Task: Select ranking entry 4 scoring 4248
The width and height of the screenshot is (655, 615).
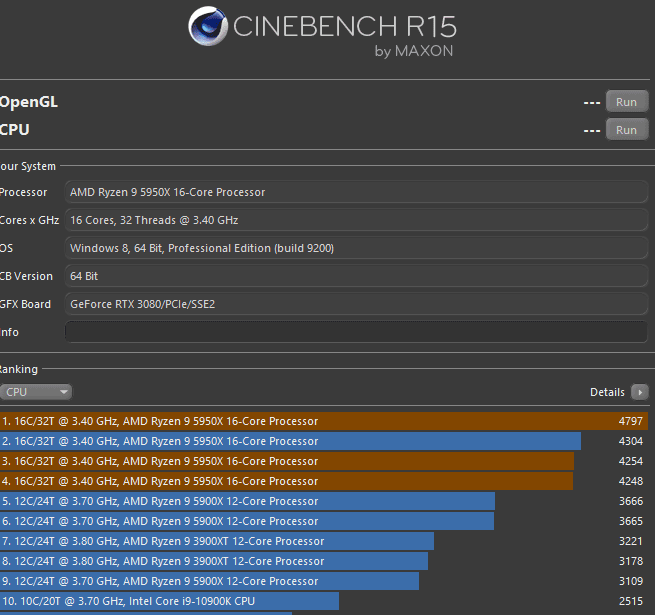Action: 324,481
